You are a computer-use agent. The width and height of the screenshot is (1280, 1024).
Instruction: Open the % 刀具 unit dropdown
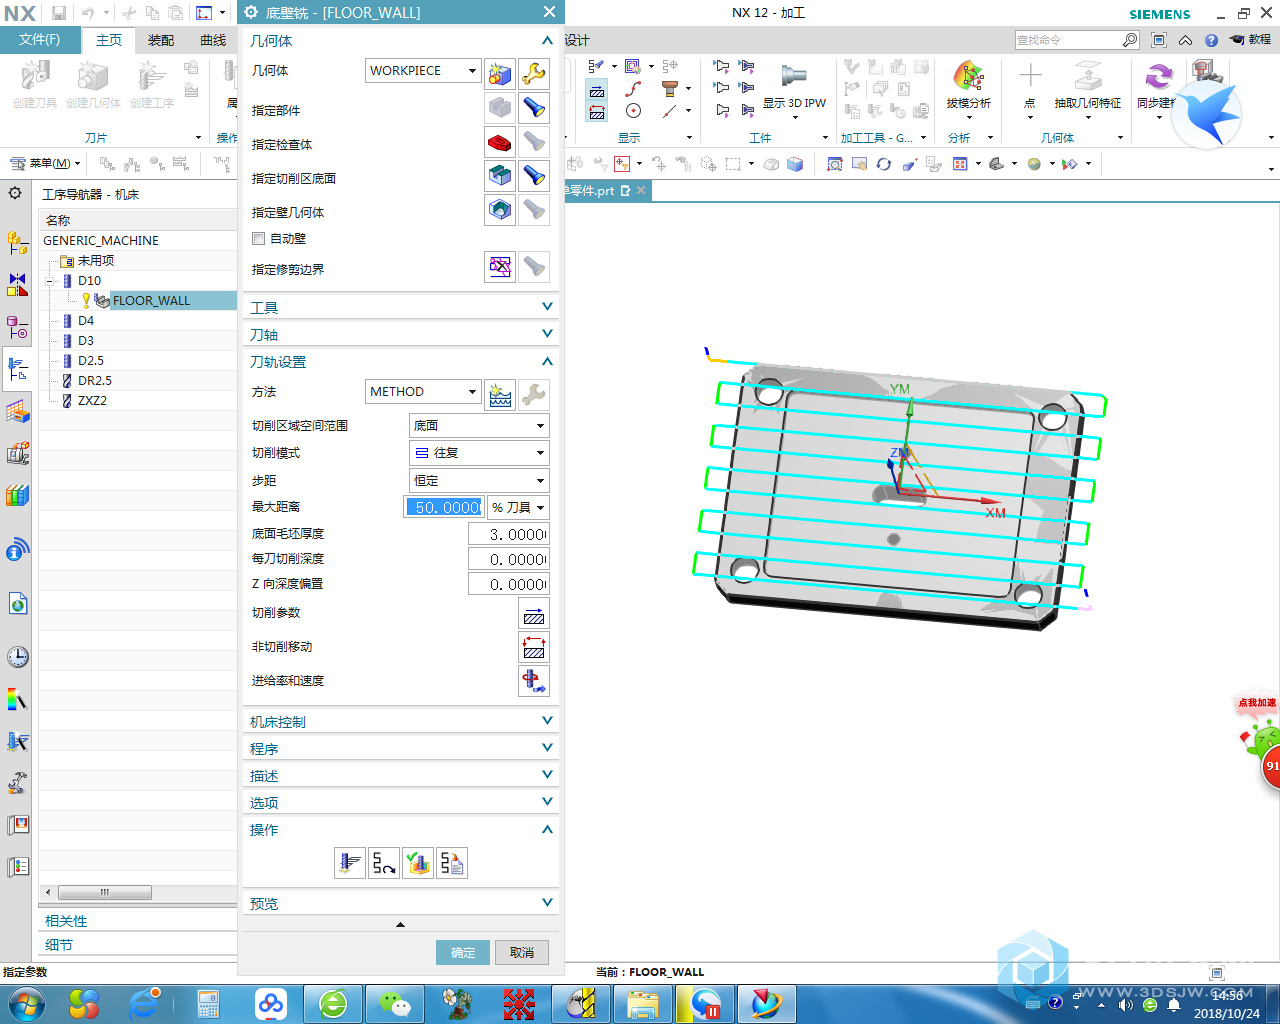point(518,508)
